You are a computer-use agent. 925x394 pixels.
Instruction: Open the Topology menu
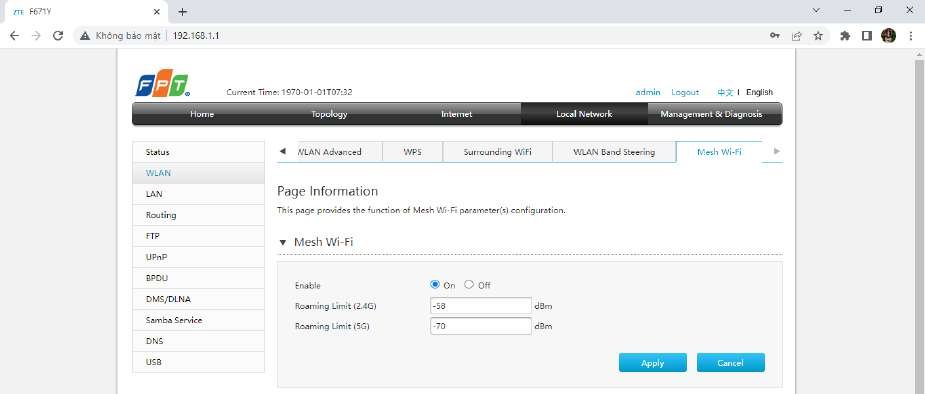329,114
